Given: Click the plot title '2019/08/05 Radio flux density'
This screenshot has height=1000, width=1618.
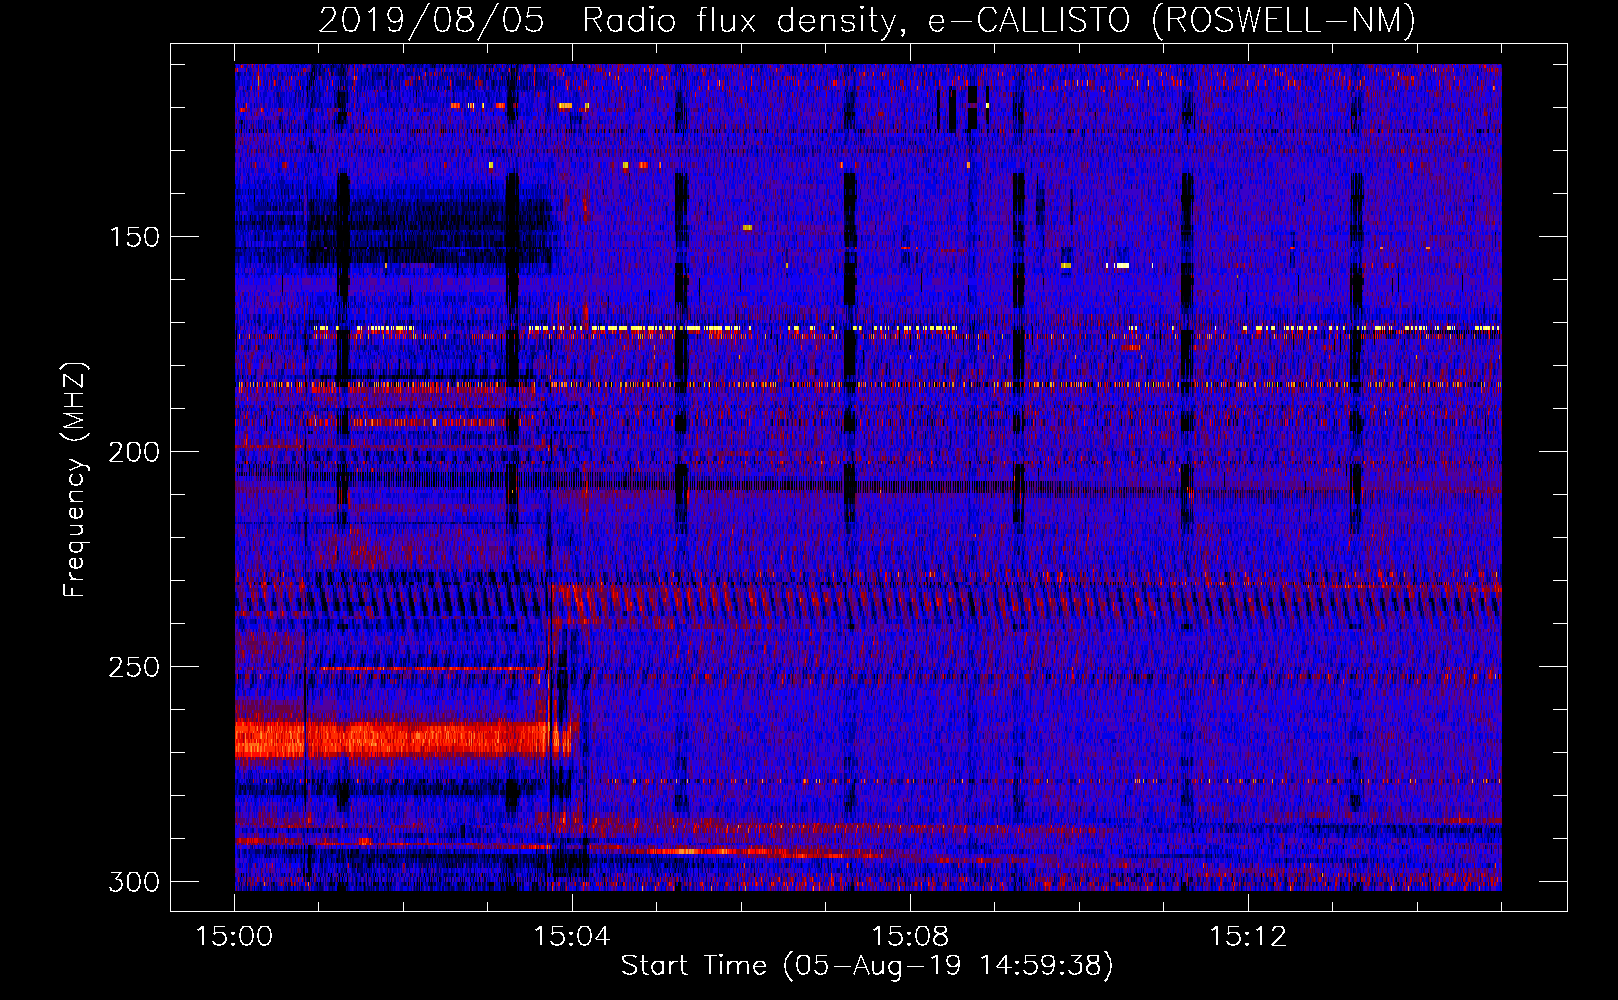Looking at the screenshot, I should tap(867, 20).
